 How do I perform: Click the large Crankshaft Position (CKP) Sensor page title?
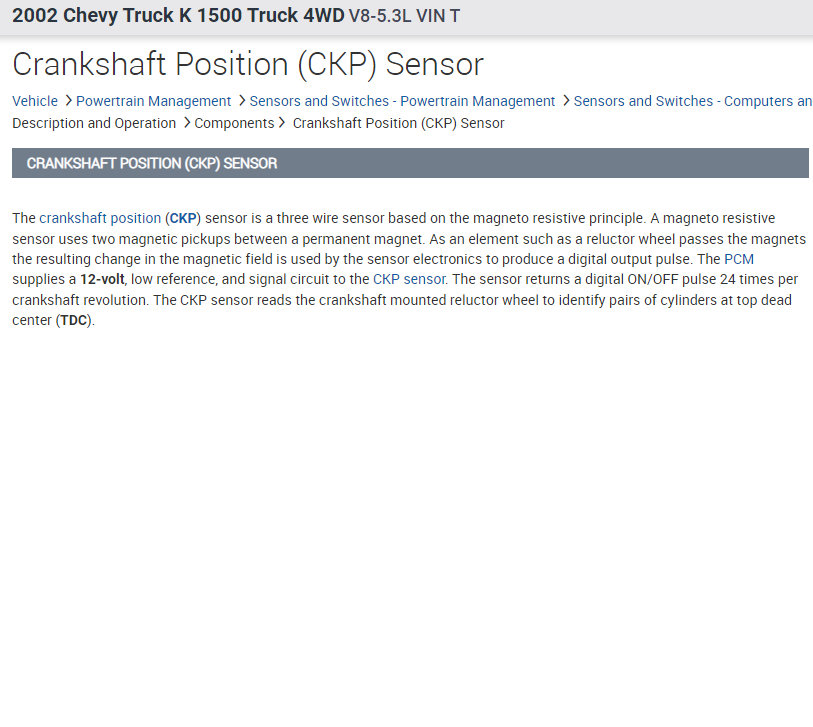248,65
